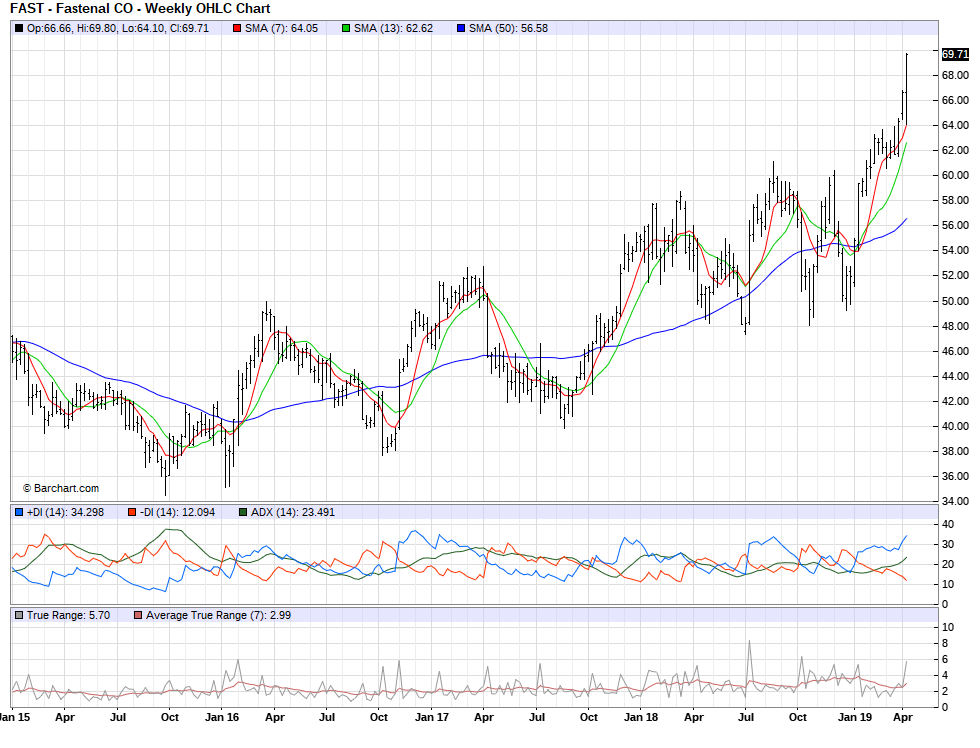This screenshot has height=748, width=980.
Task: Click the chart title 'FAST - Fastenal CO - Weekly OHLC Chart'
Action: (141, 9)
